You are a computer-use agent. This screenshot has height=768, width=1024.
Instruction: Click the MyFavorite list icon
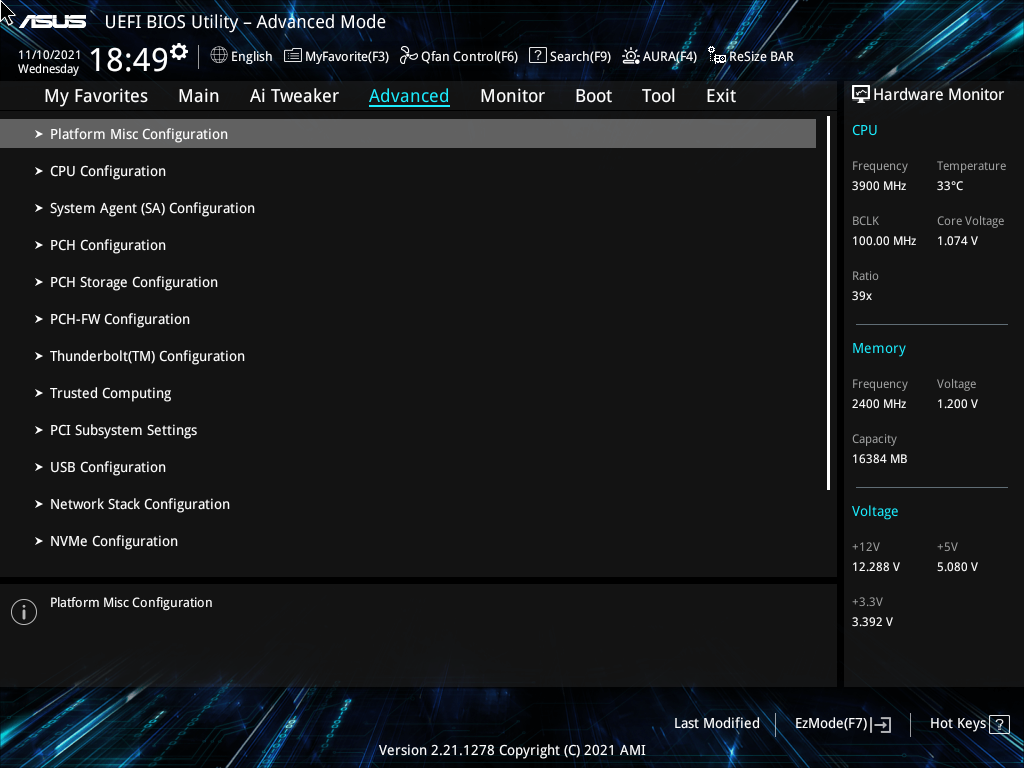coord(293,56)
